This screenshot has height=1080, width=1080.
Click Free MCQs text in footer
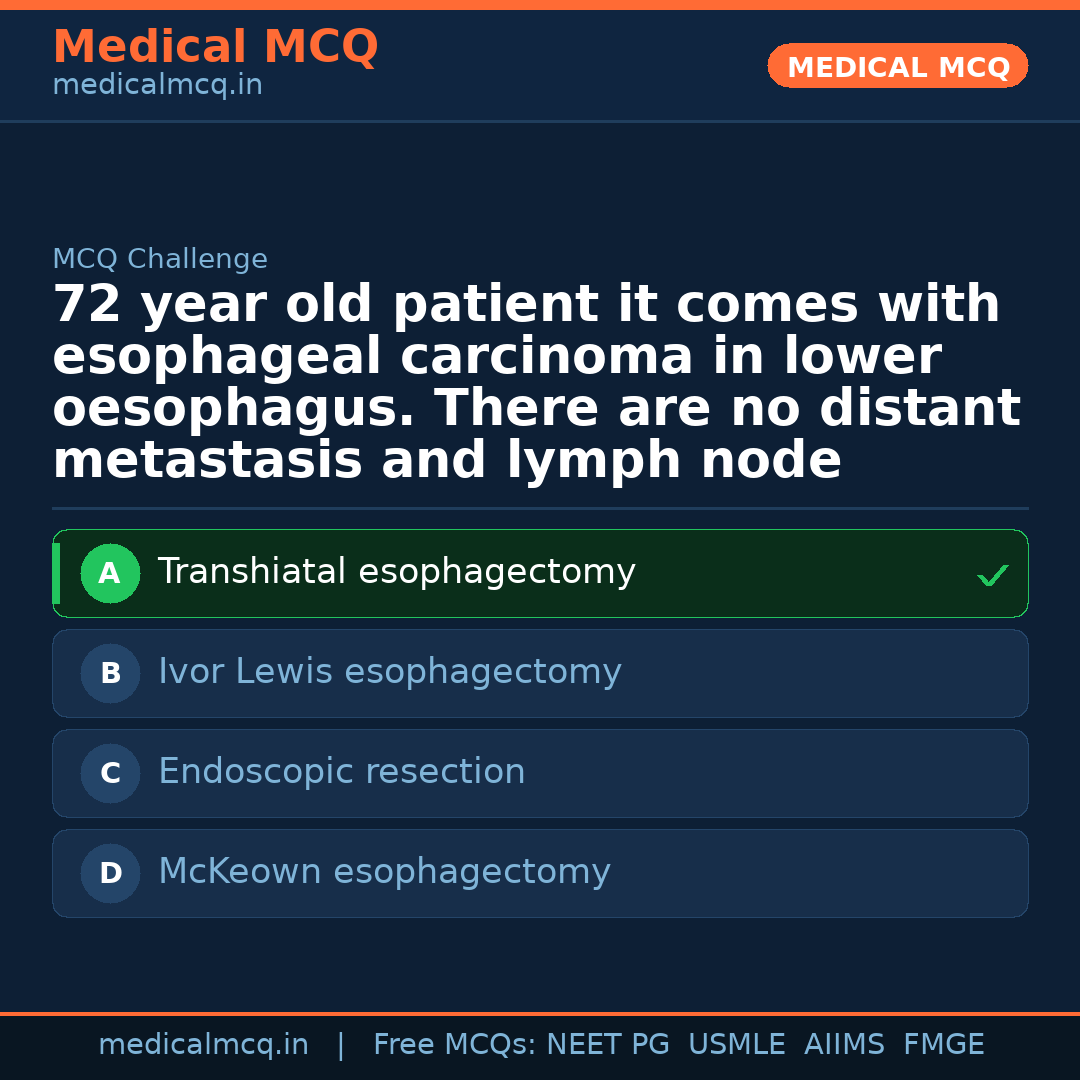454,1045
